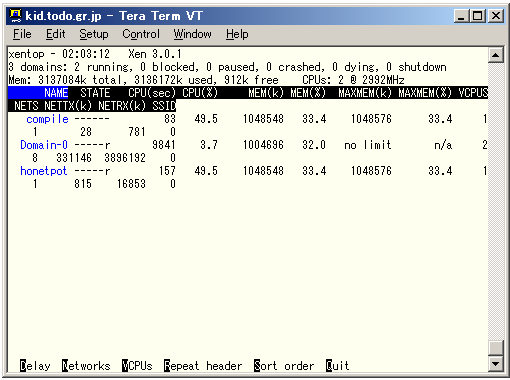Click honetpot NETRX value 16853
Image resolution: width=510 pixels, height=380 pixels.
pos(131,184)
